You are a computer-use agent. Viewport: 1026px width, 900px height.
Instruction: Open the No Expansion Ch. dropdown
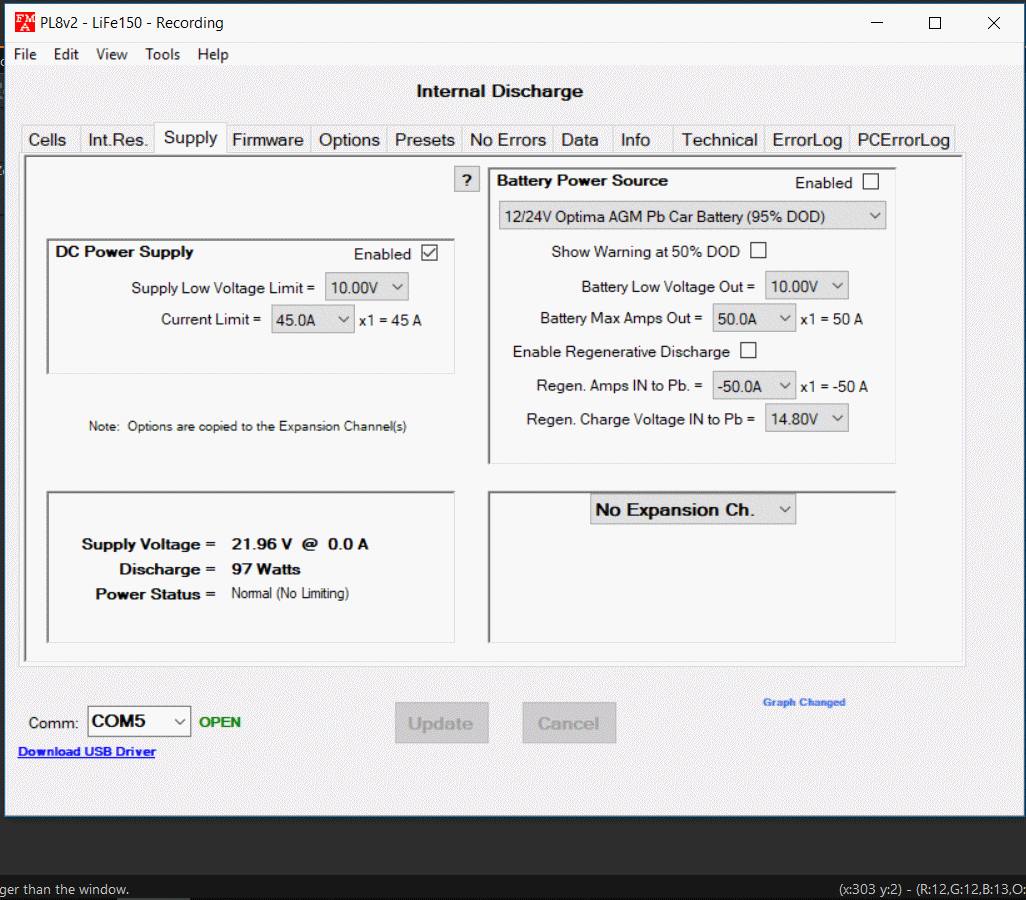pos(692,510)
